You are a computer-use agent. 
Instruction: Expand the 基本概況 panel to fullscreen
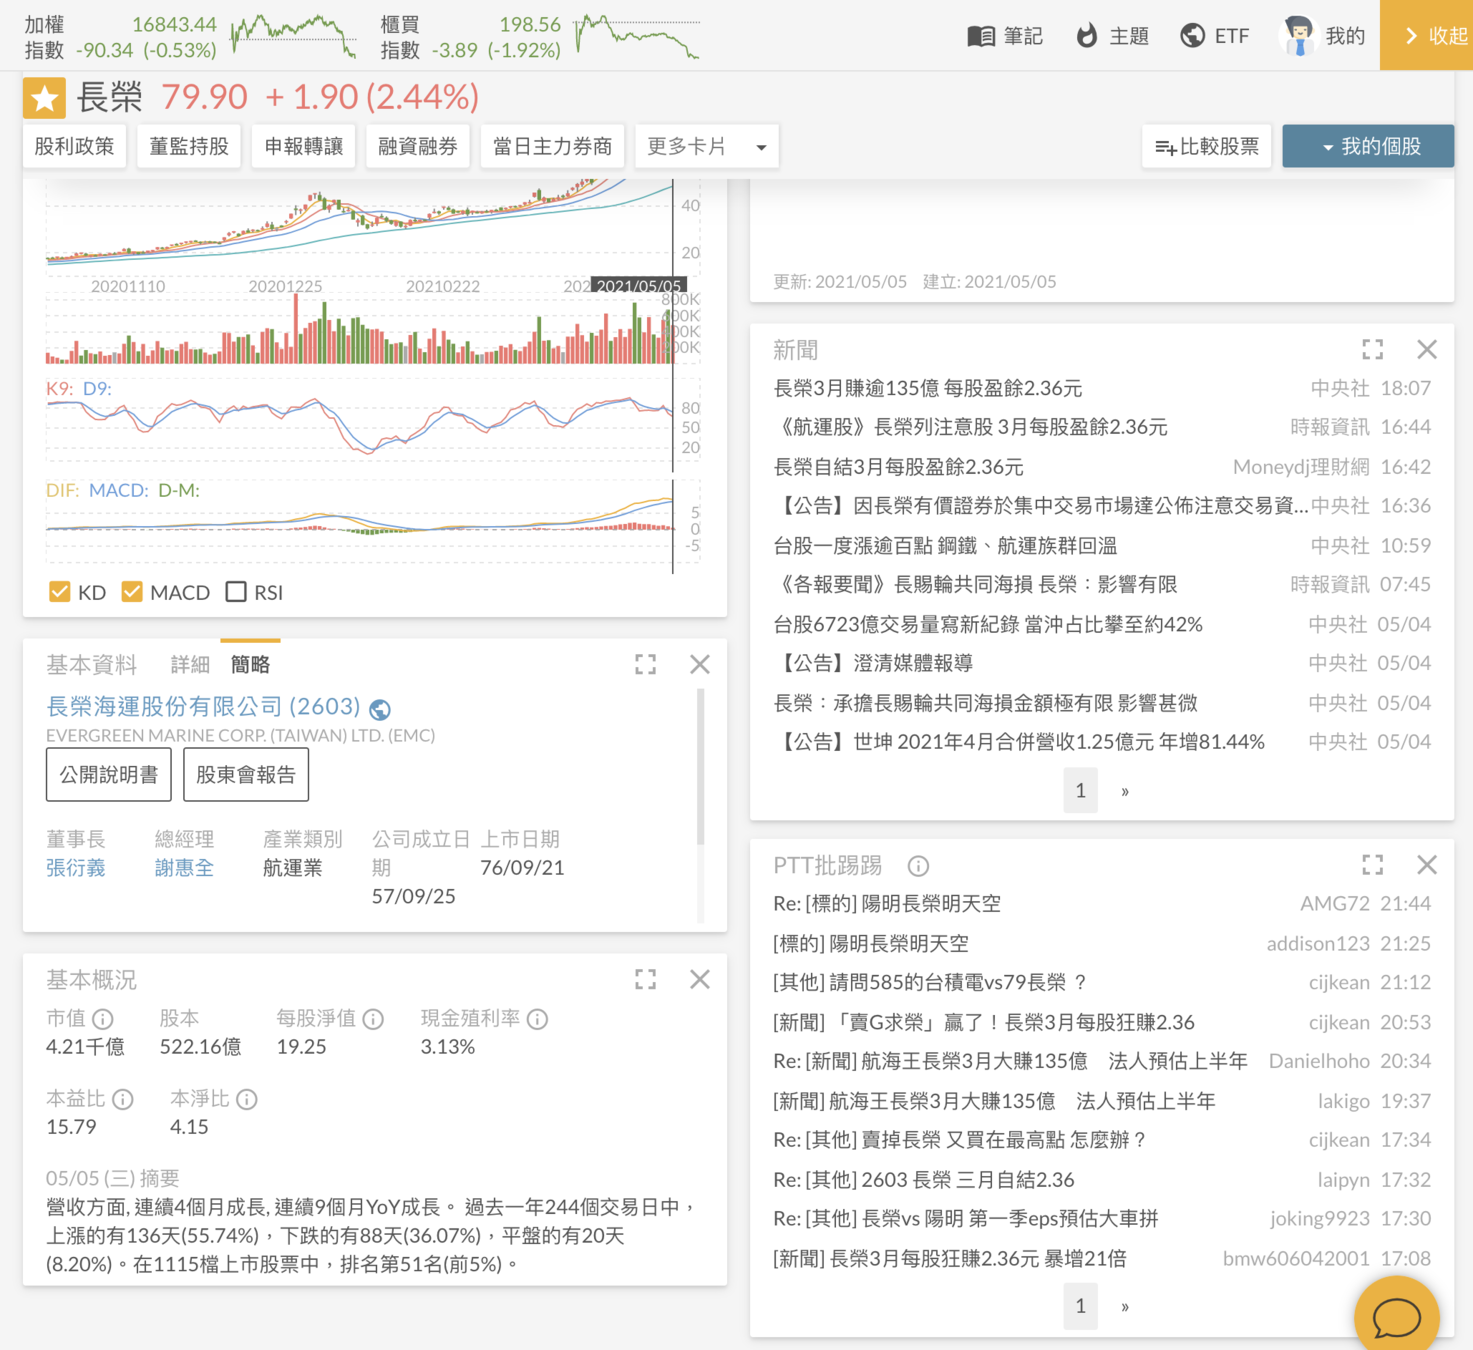point(646,979)
